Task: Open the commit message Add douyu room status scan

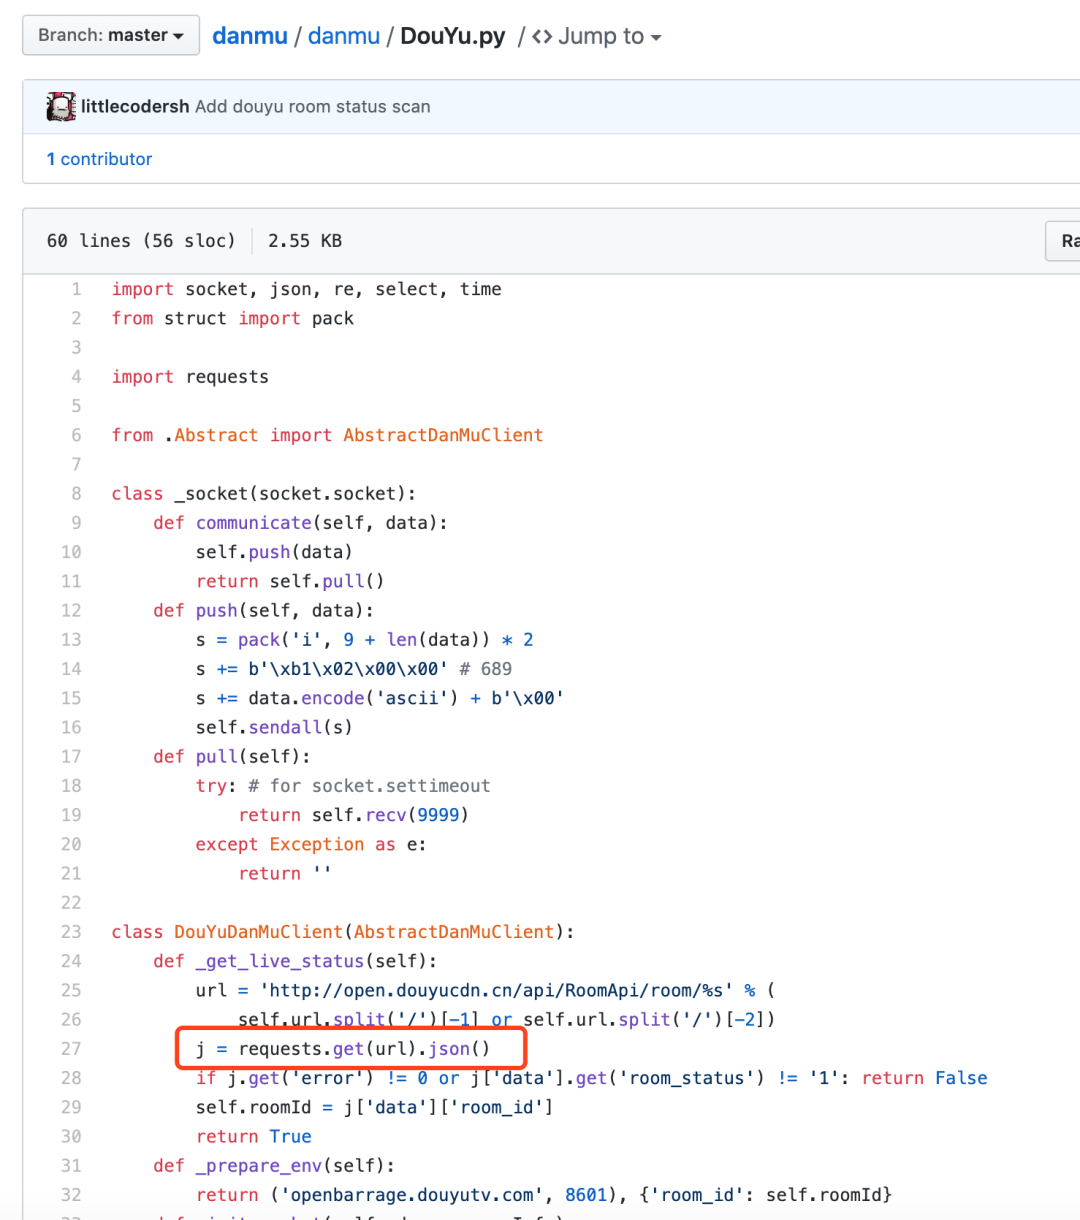Action: (x=313, y=107)
